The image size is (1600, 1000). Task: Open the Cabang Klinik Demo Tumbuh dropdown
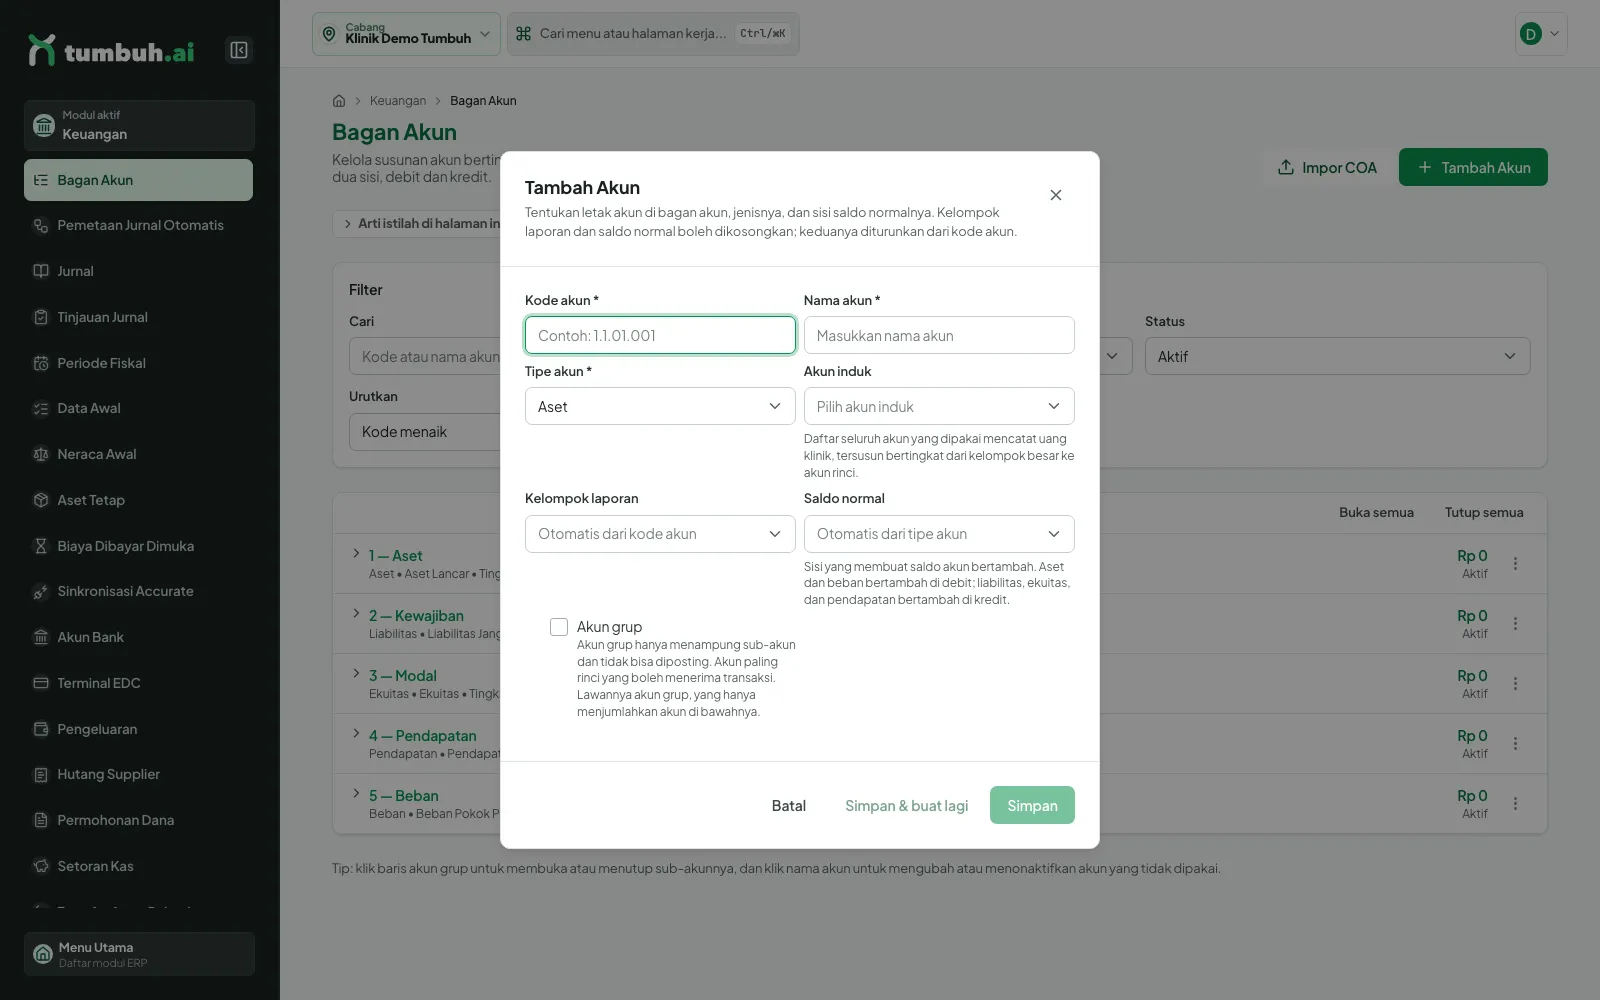[x=406, y=34]
